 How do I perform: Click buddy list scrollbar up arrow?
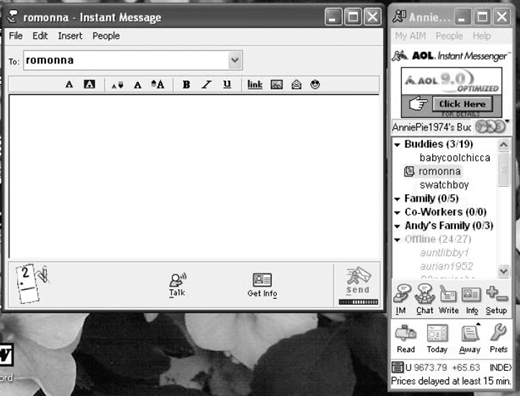click(x=503, y=145)
